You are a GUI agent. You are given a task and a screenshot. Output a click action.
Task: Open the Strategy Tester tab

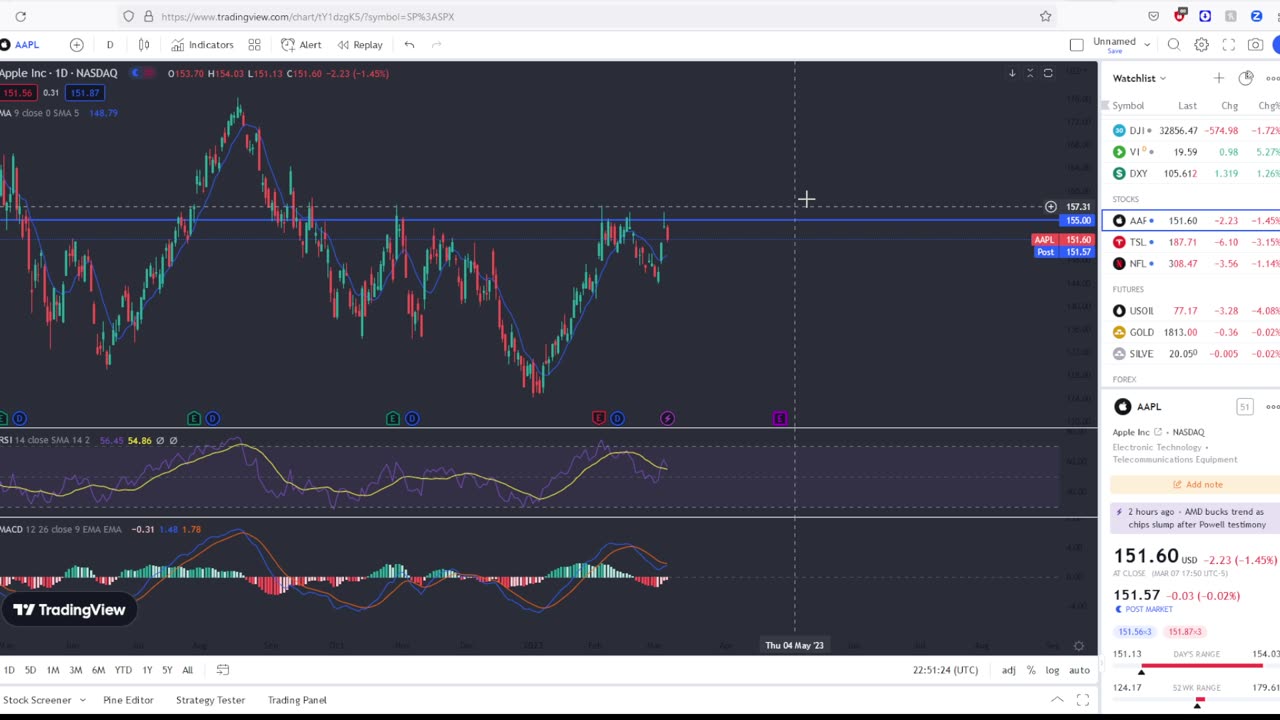210,700
